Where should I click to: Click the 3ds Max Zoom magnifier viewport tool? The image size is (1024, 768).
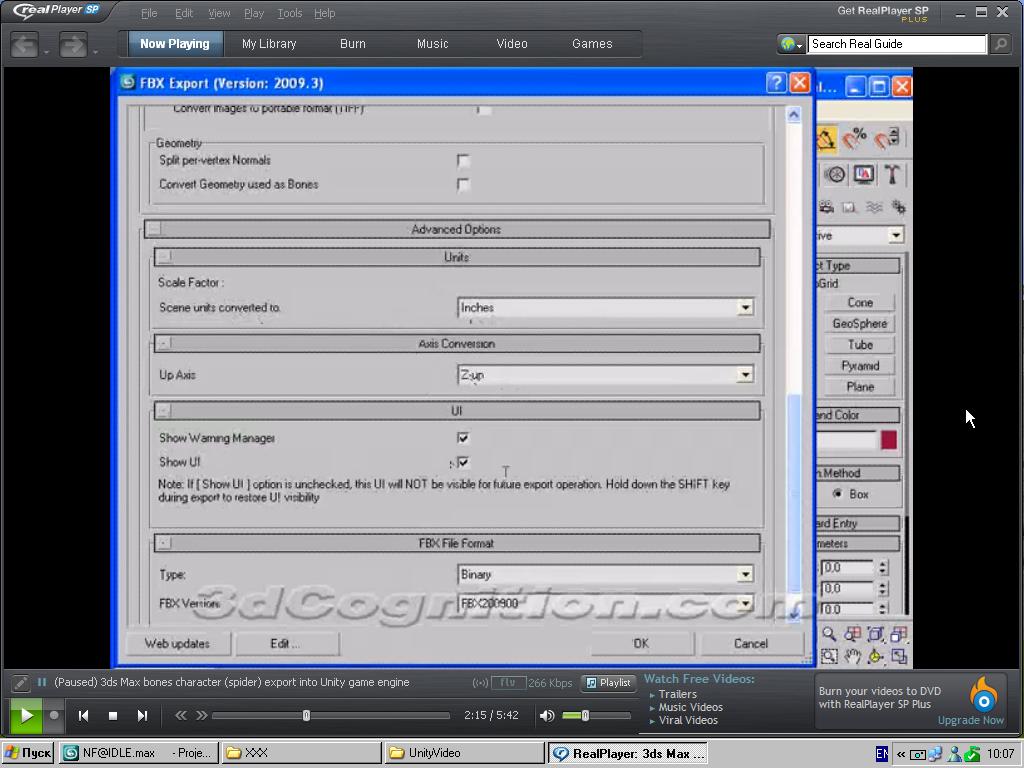pos(829,634)
